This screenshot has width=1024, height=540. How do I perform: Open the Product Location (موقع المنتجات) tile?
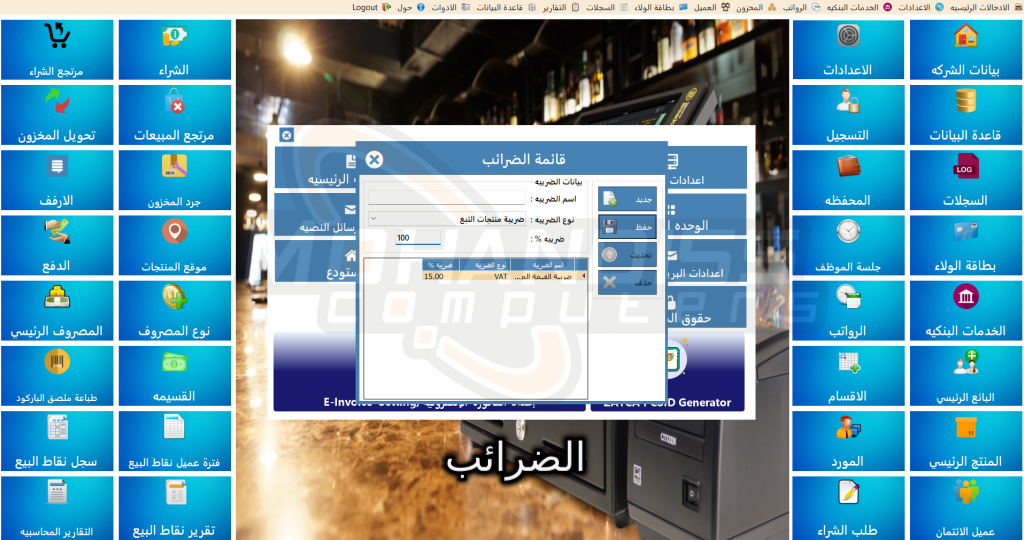(x=175, y=243)
